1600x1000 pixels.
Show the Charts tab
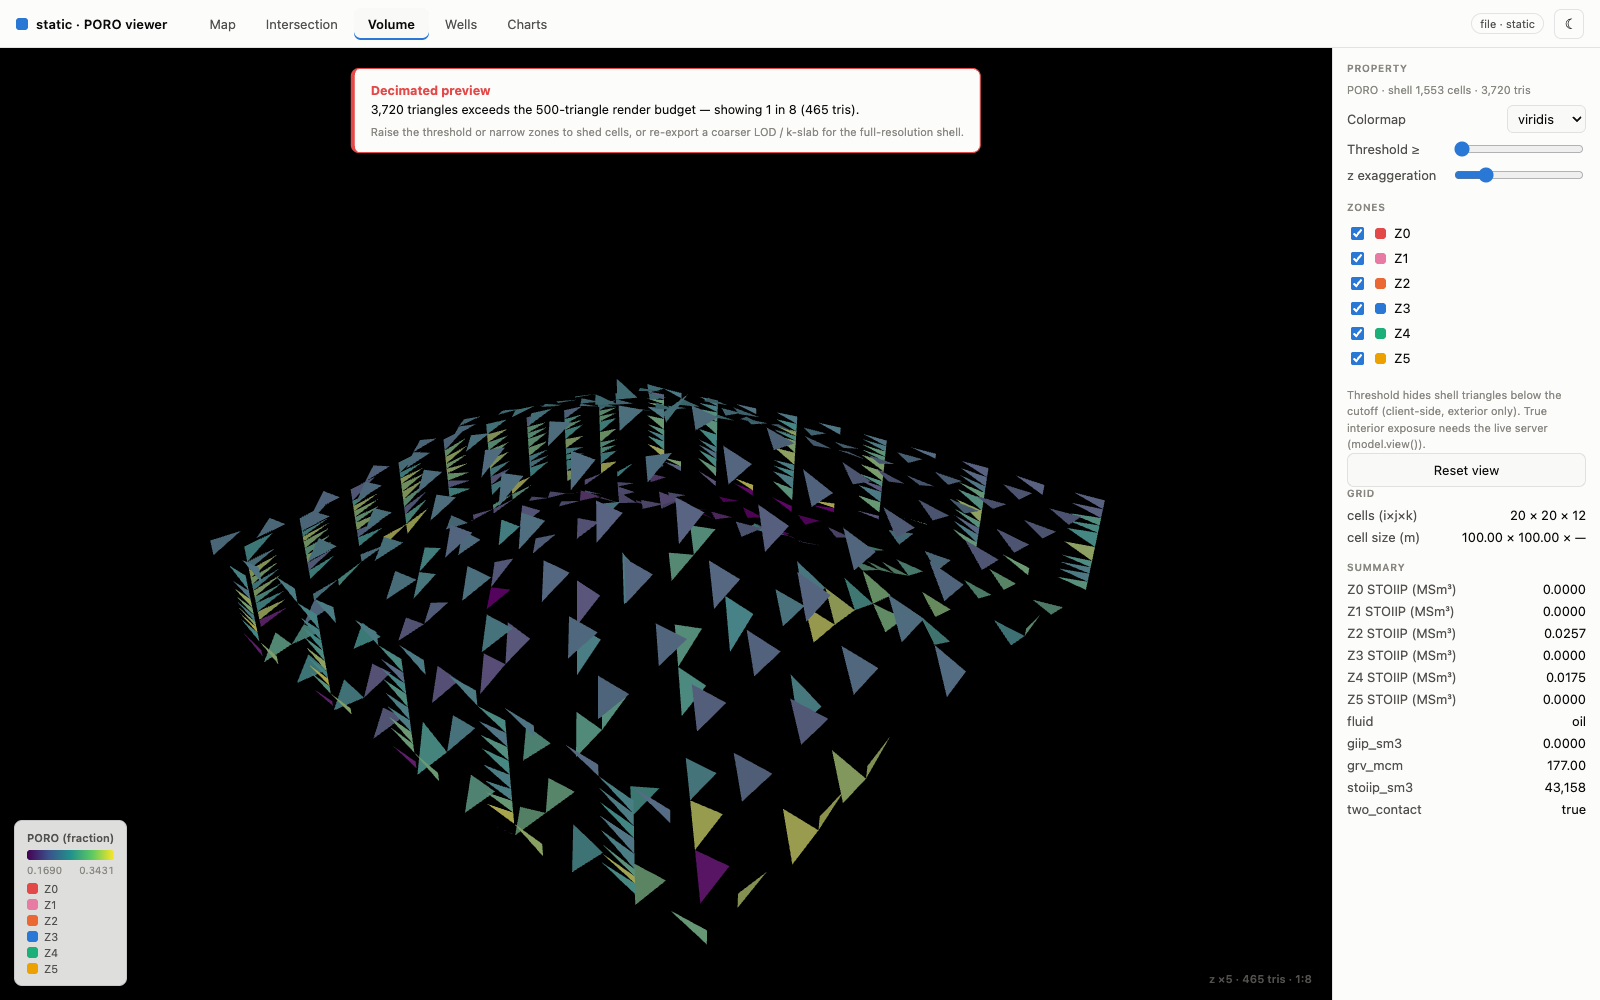pos(527,24)
